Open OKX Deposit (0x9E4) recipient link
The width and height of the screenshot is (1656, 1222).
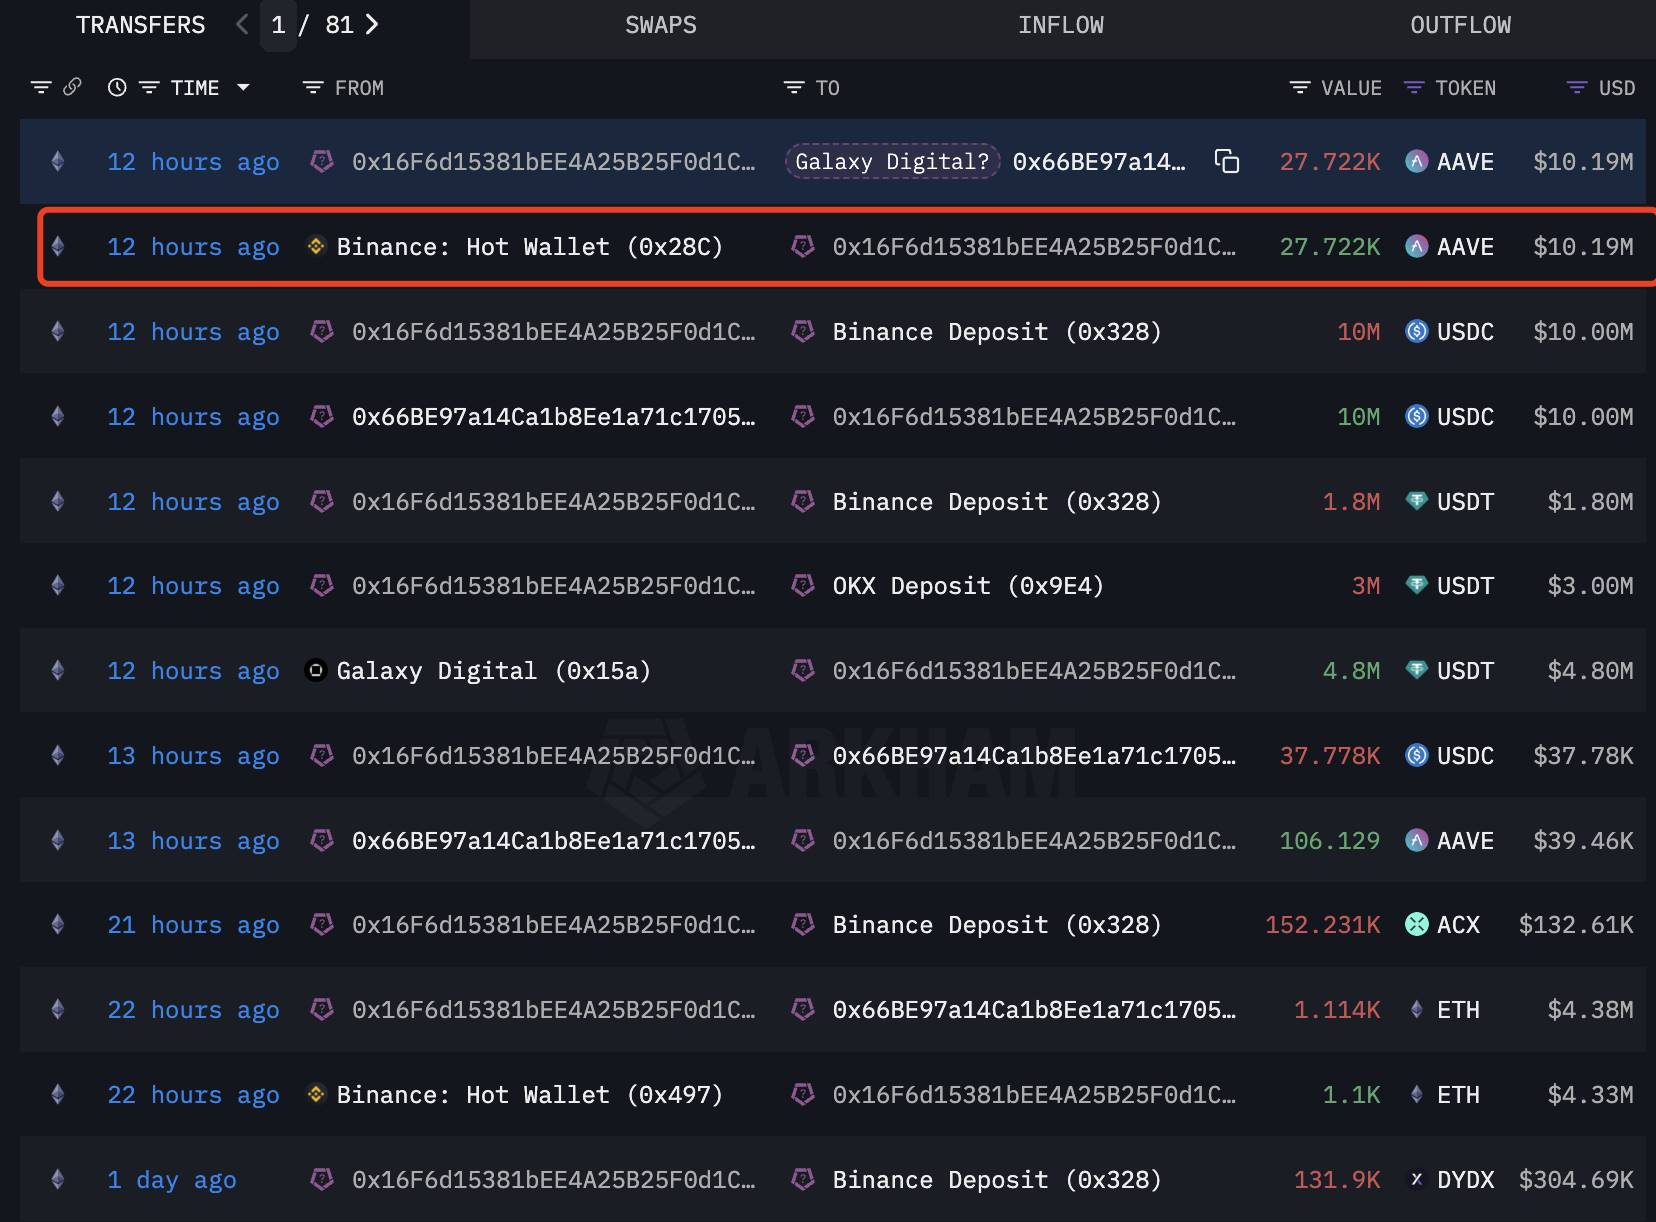click(x=968, y=586)
